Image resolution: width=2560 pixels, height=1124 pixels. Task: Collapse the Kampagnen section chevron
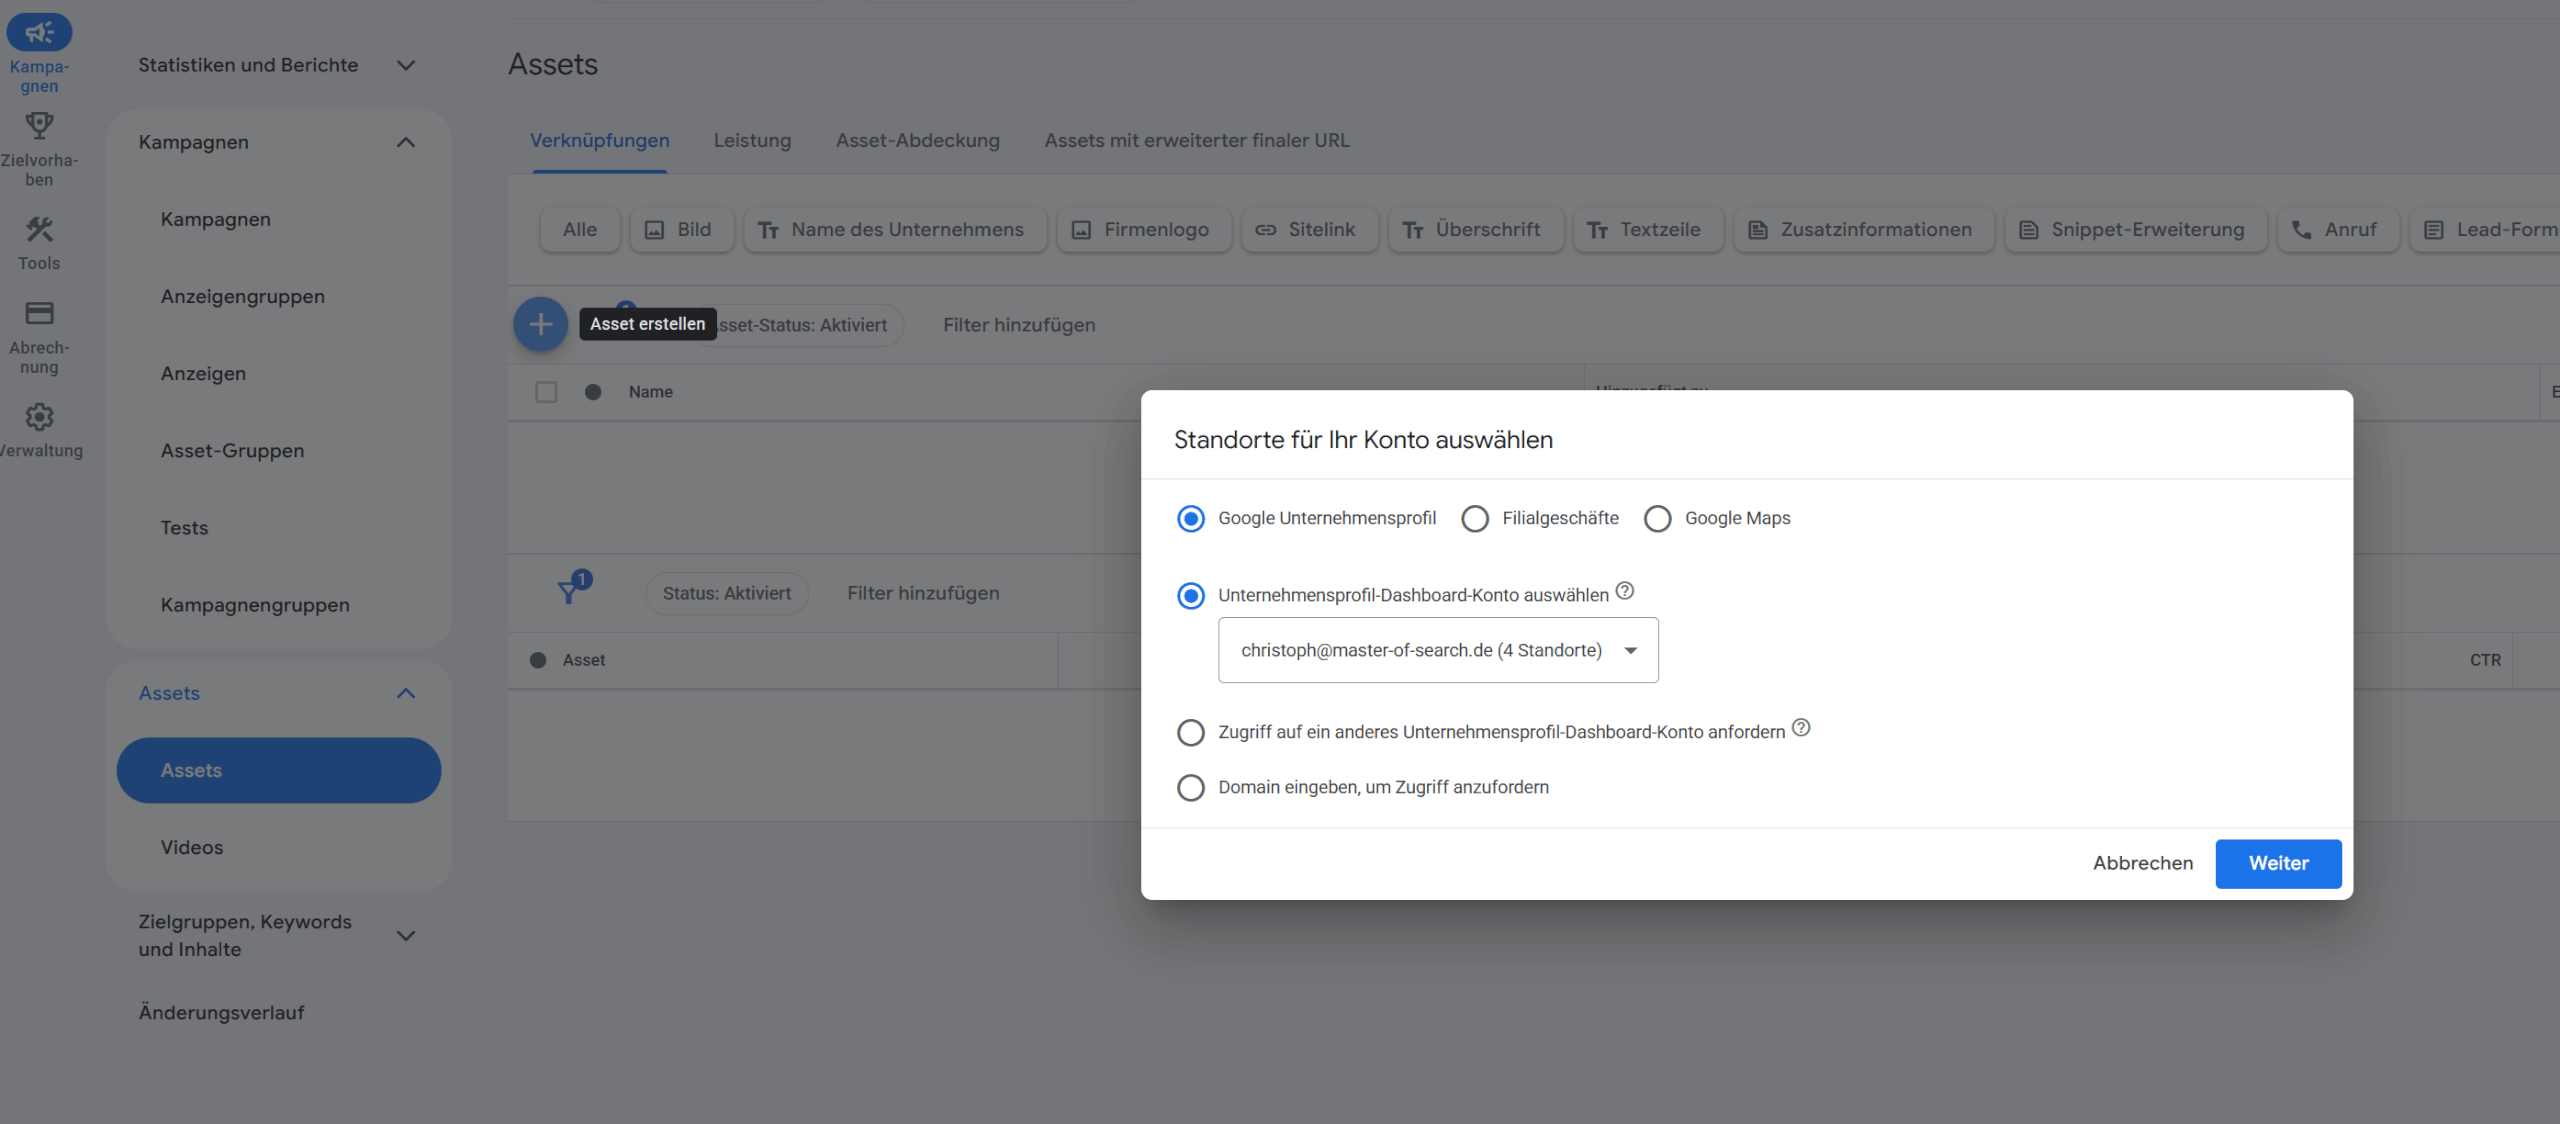tap(406, 142)
